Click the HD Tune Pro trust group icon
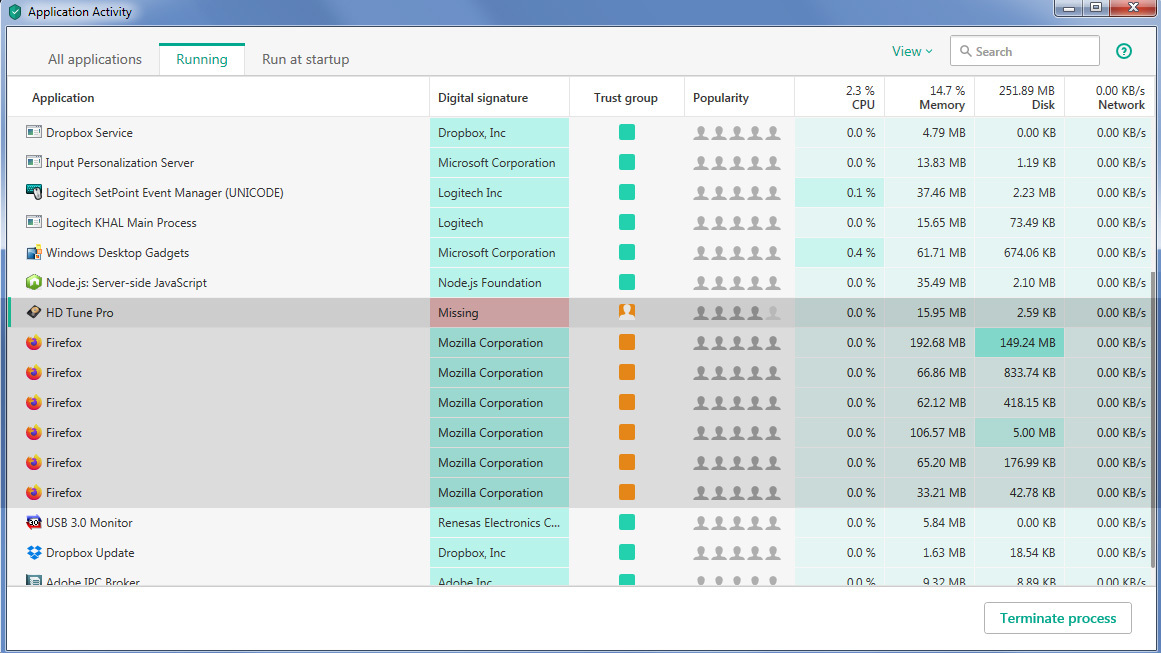The image size is (1161, 653). pos(626,312)
